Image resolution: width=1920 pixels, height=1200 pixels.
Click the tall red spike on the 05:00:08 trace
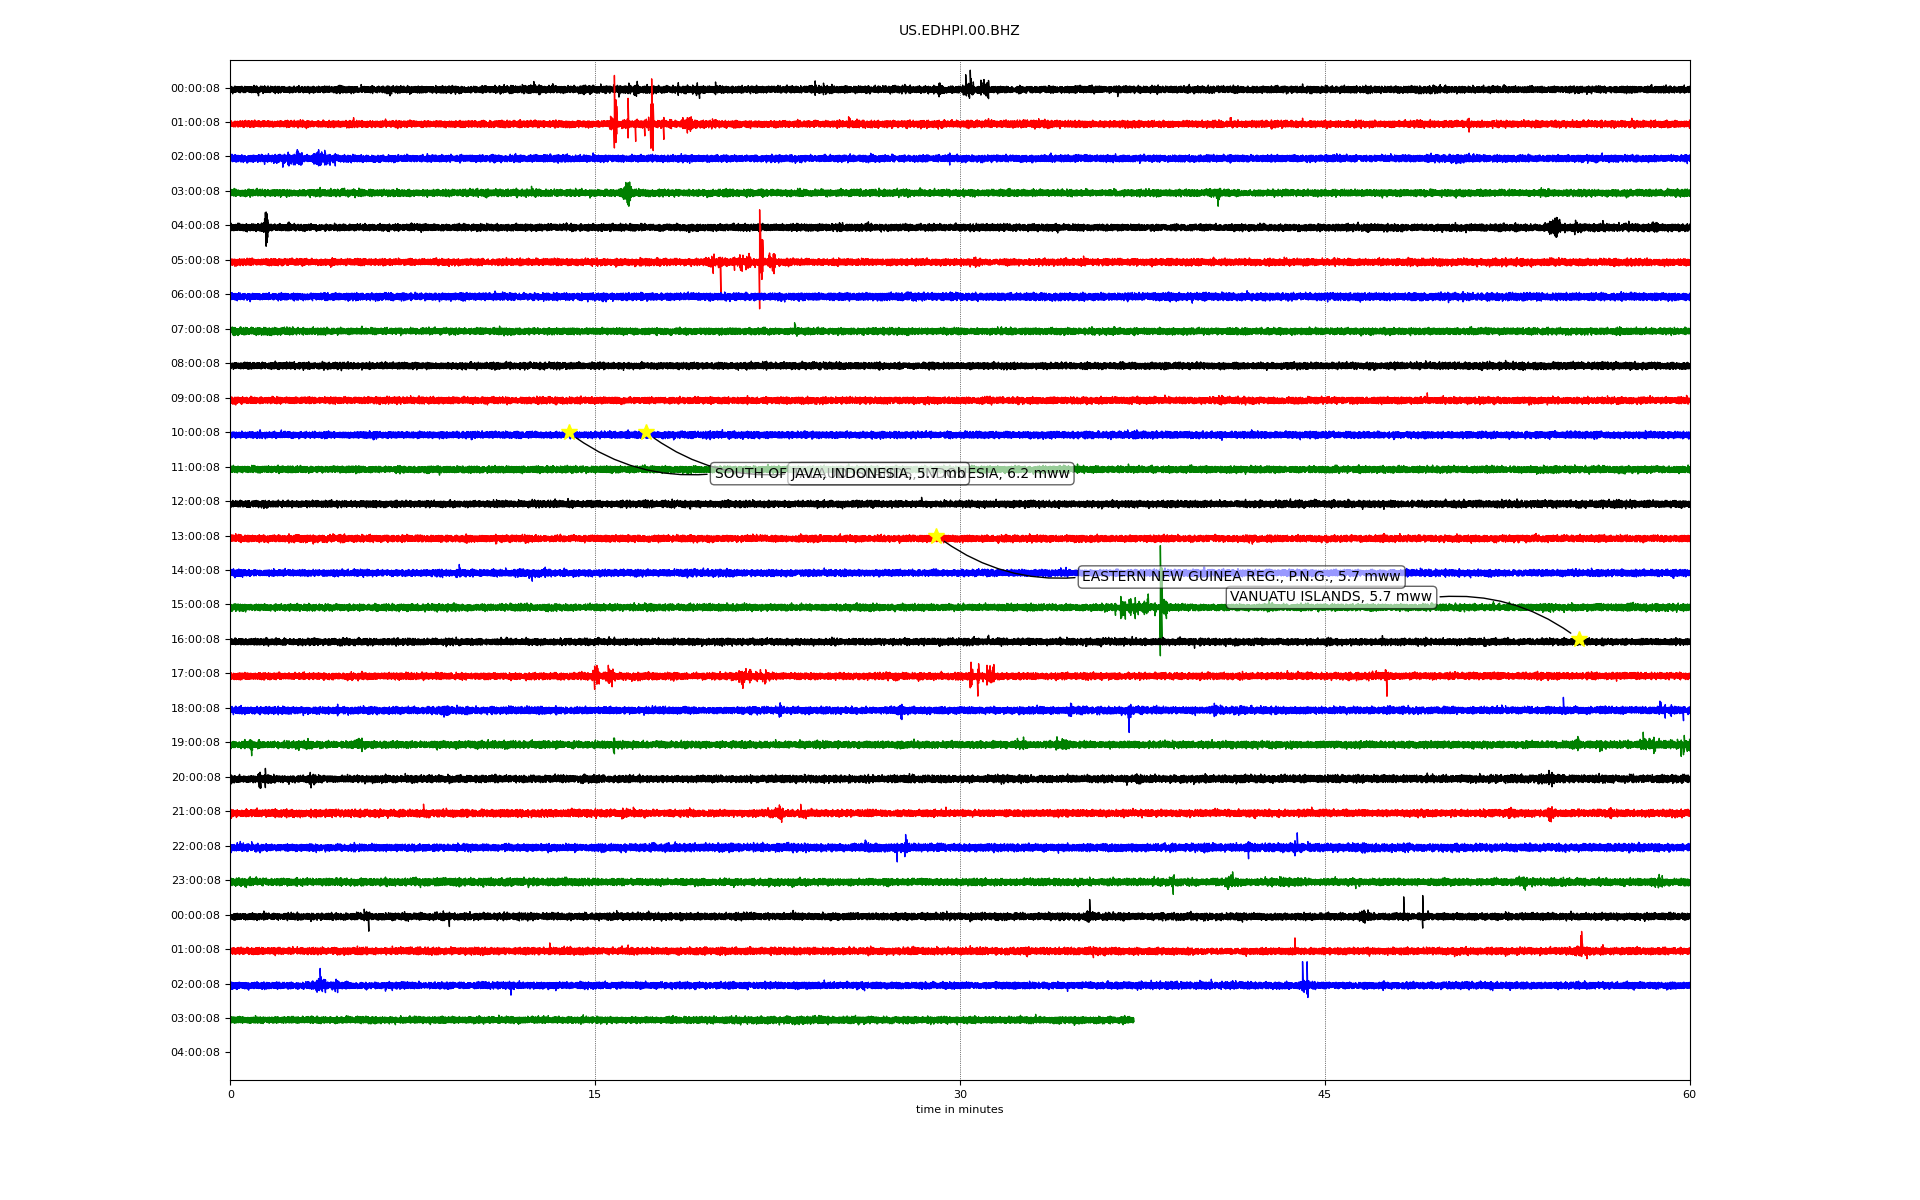[760, 259]
